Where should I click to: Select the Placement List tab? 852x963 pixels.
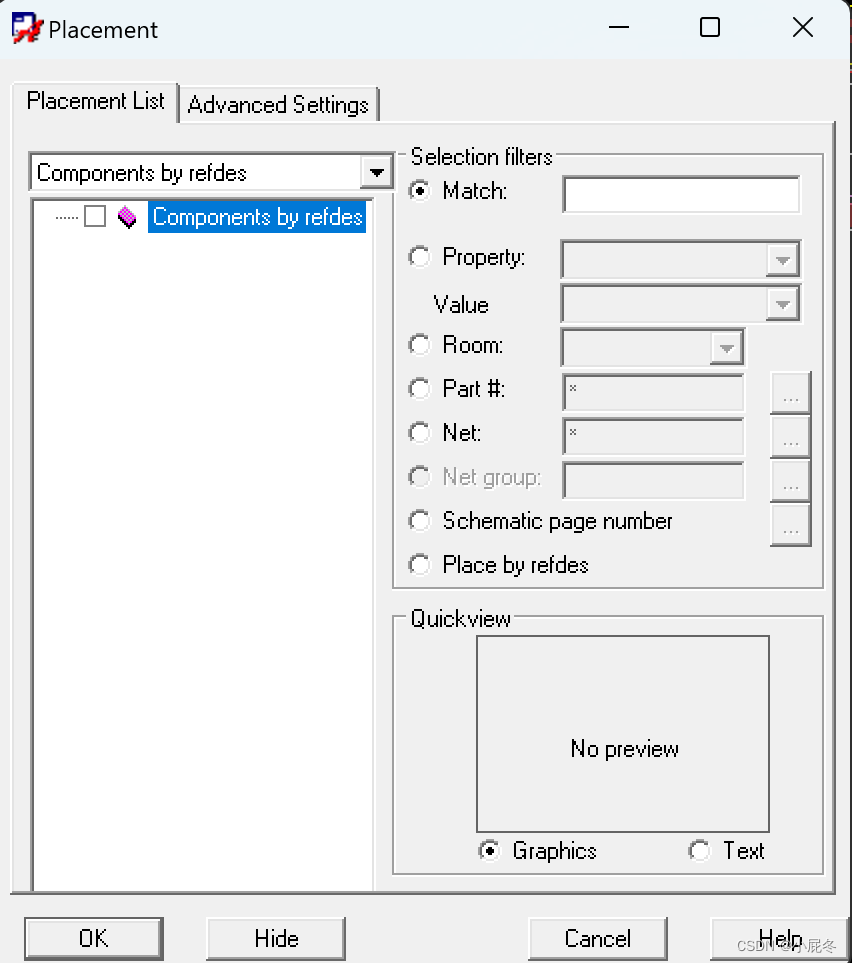click(95, 101)
